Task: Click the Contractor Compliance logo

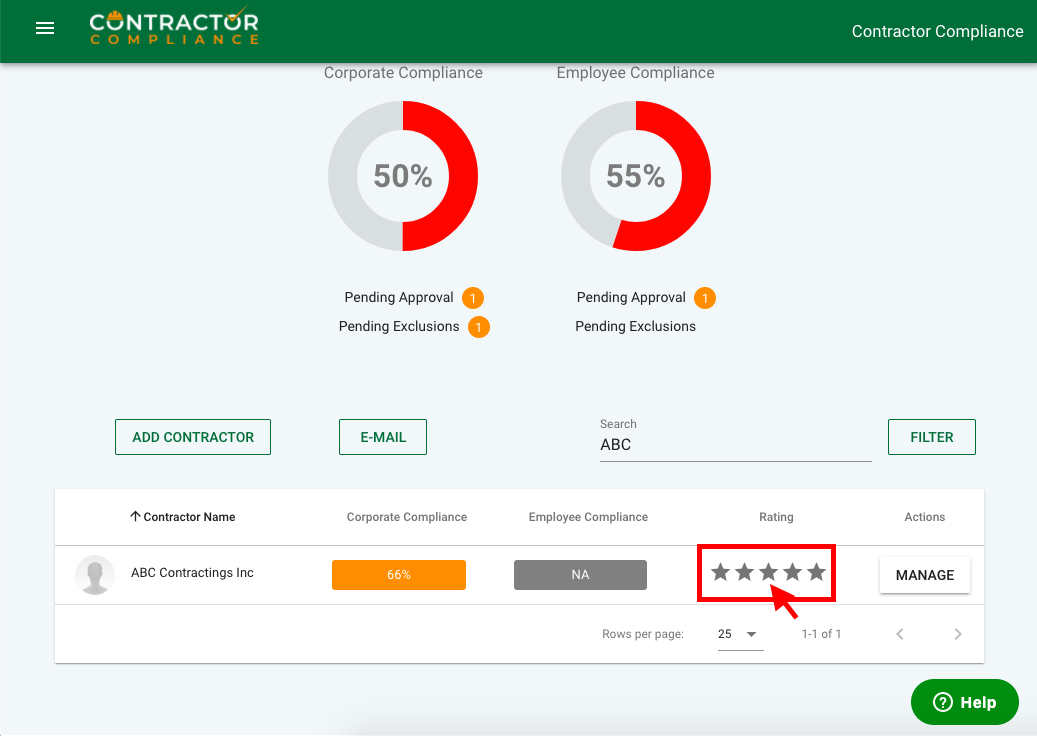Action: coord(174,28)
